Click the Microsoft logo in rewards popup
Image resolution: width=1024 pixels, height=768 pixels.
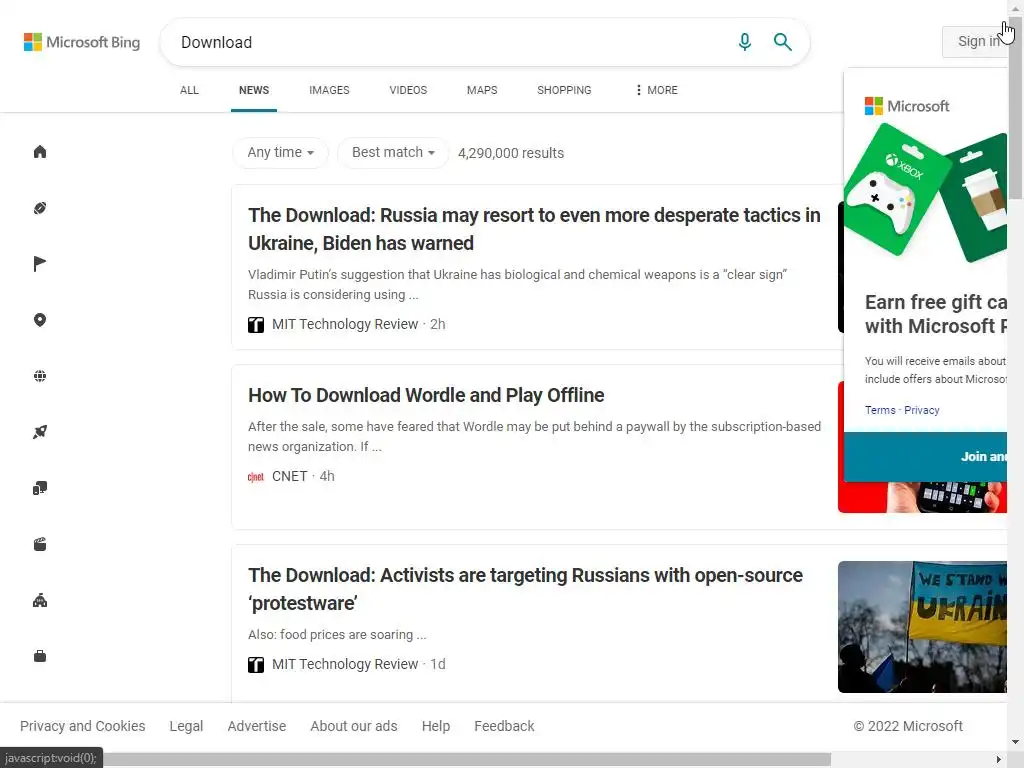[x=906, y=106]
